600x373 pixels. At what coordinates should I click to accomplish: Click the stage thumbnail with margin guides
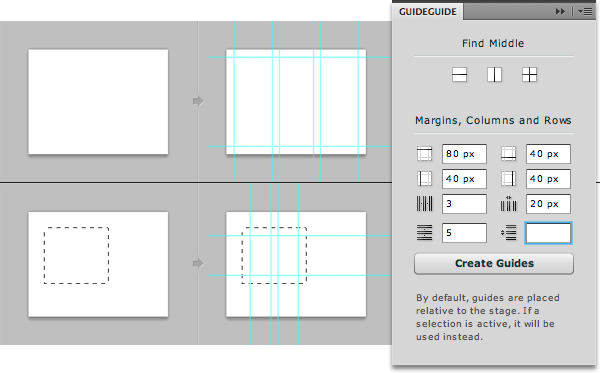point(296,102)
